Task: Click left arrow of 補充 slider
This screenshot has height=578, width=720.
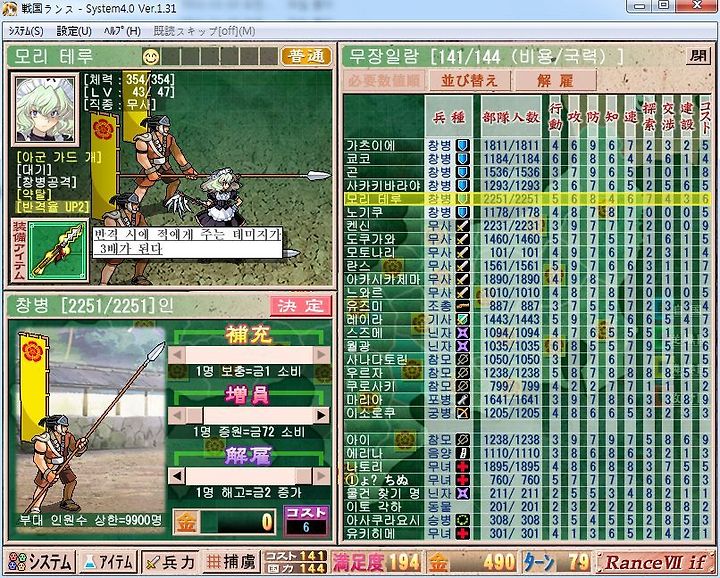Action: 176,355
